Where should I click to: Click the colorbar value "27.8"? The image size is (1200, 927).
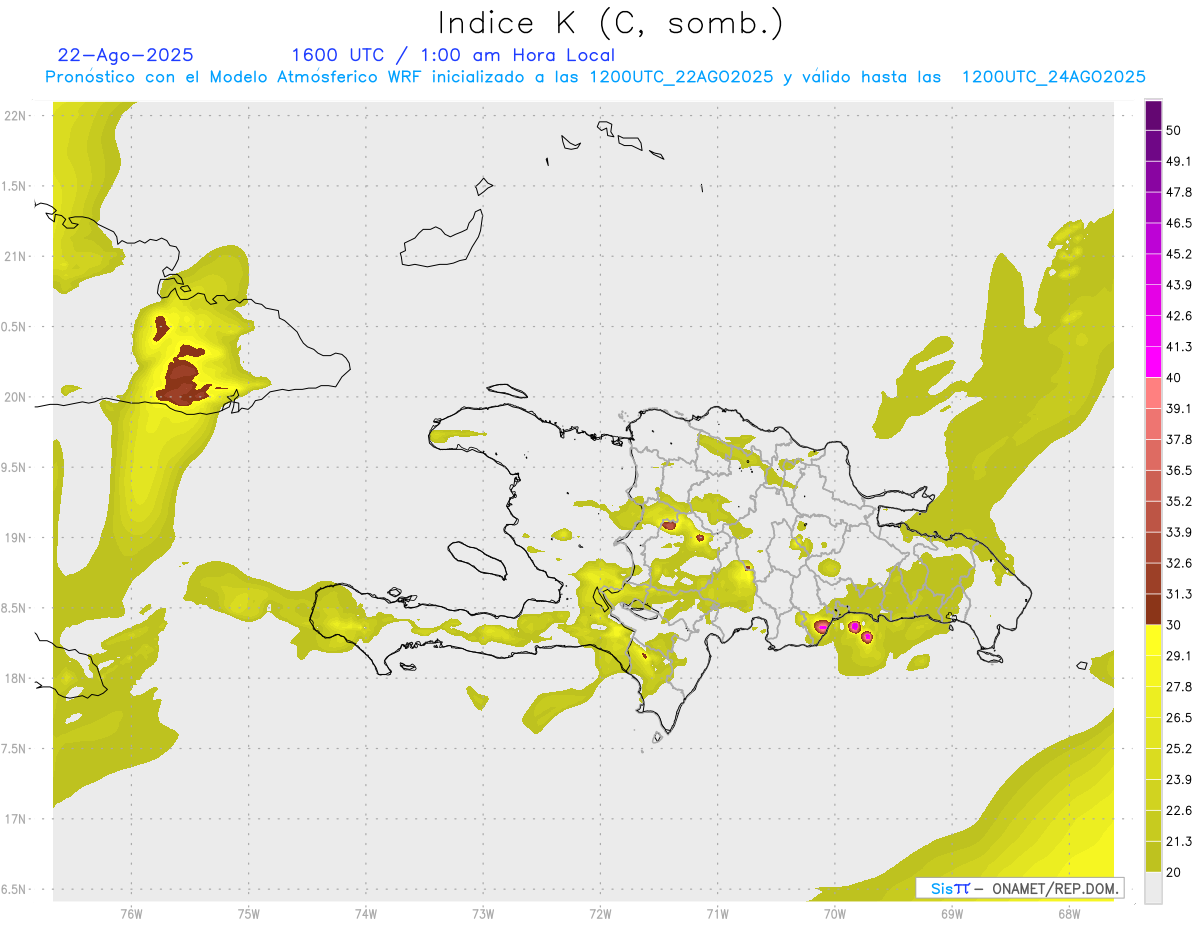pyautogui.click(x=1179, y=687)
